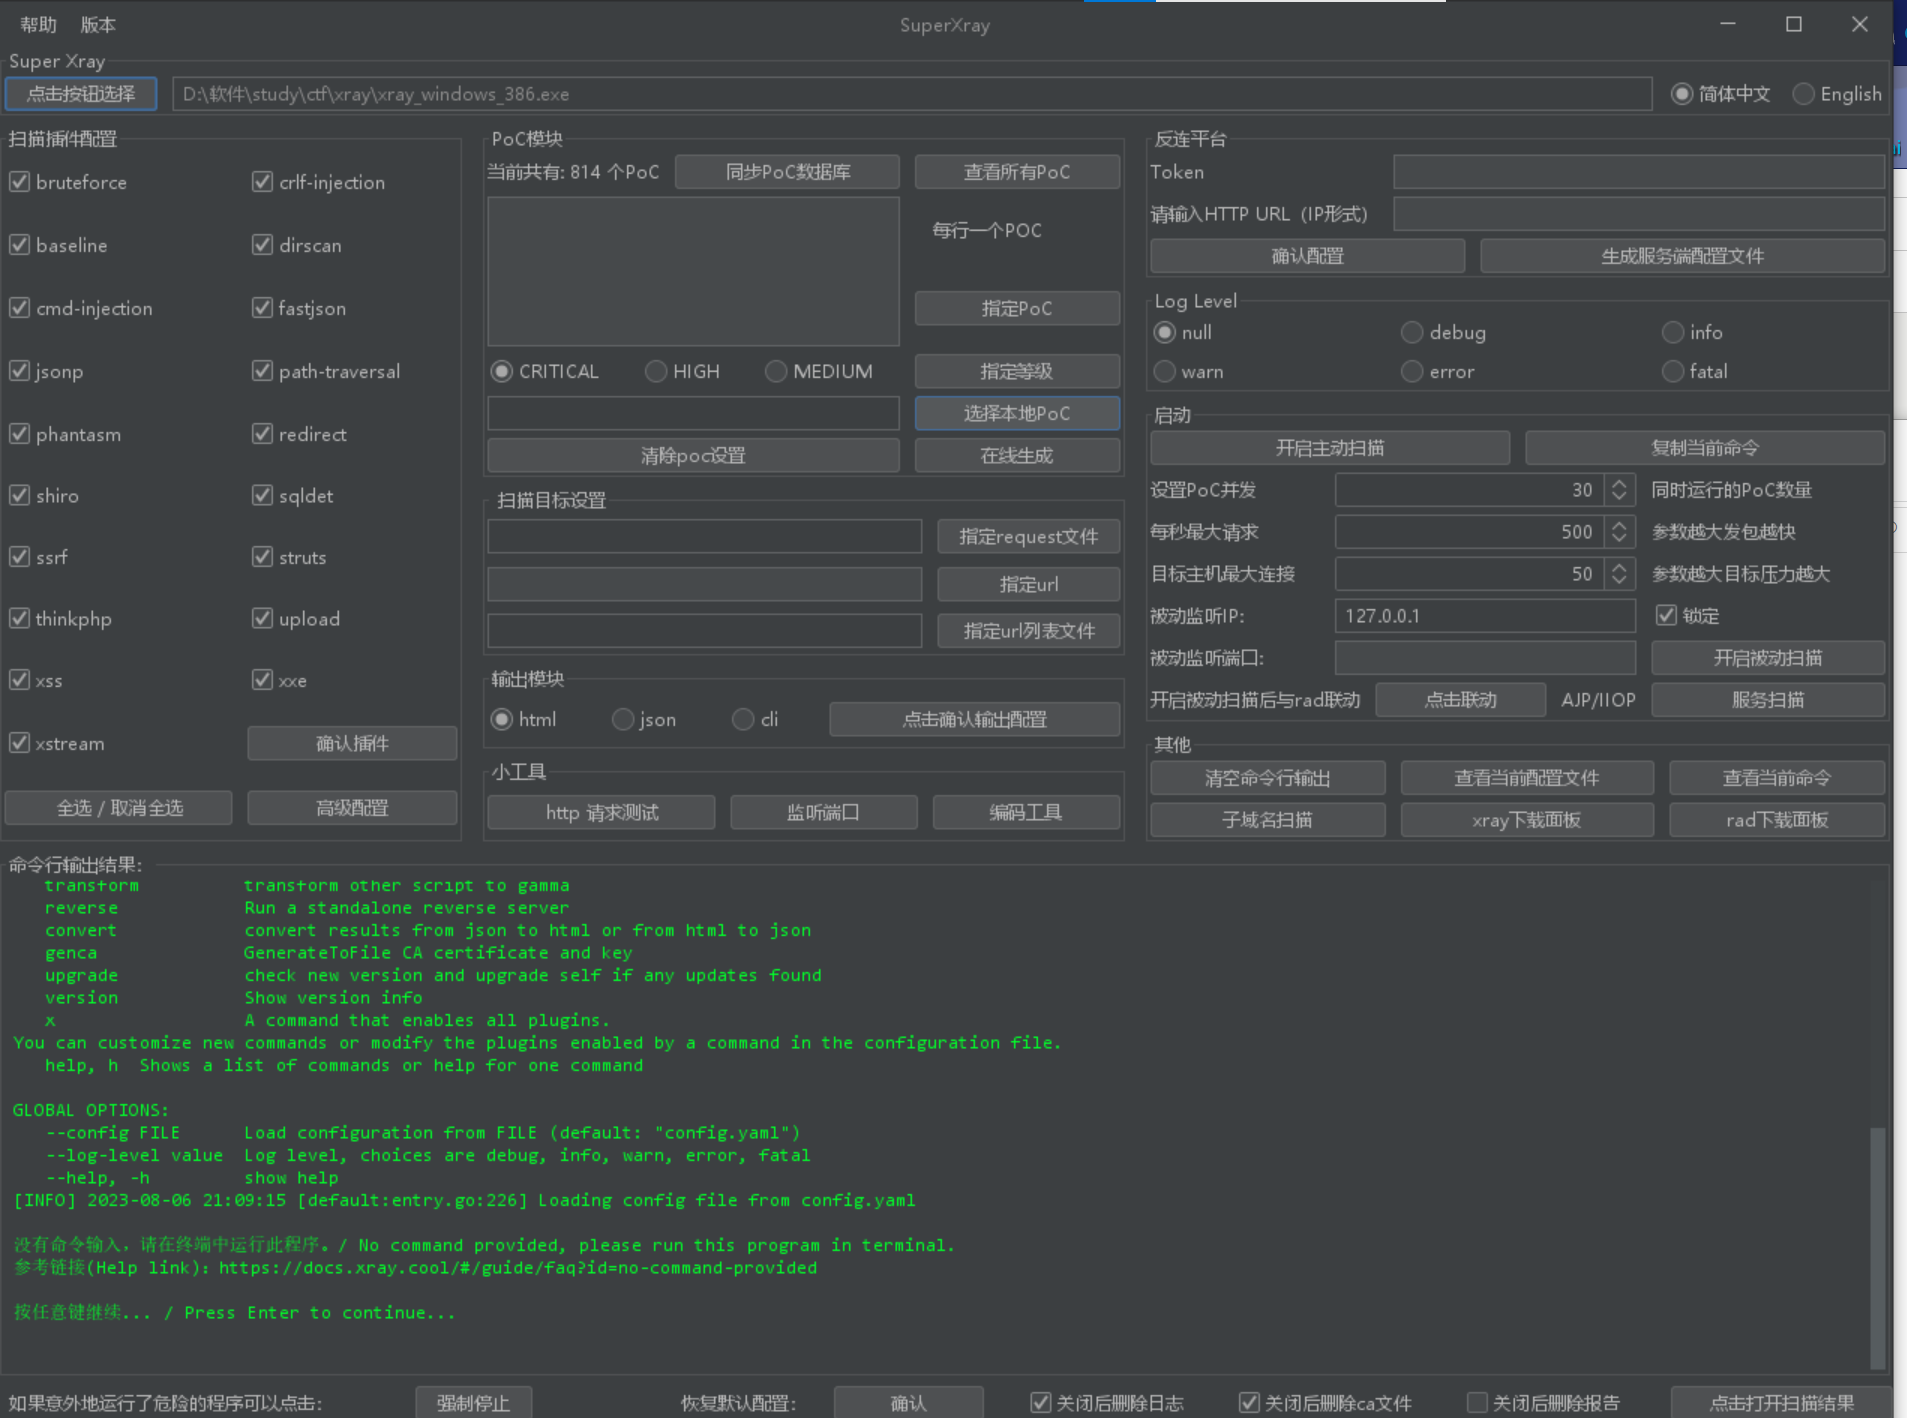Click the 服务扫描 button
Image resolution: width=1907 pixels, height=1418 pixels.
[1768, 700]
